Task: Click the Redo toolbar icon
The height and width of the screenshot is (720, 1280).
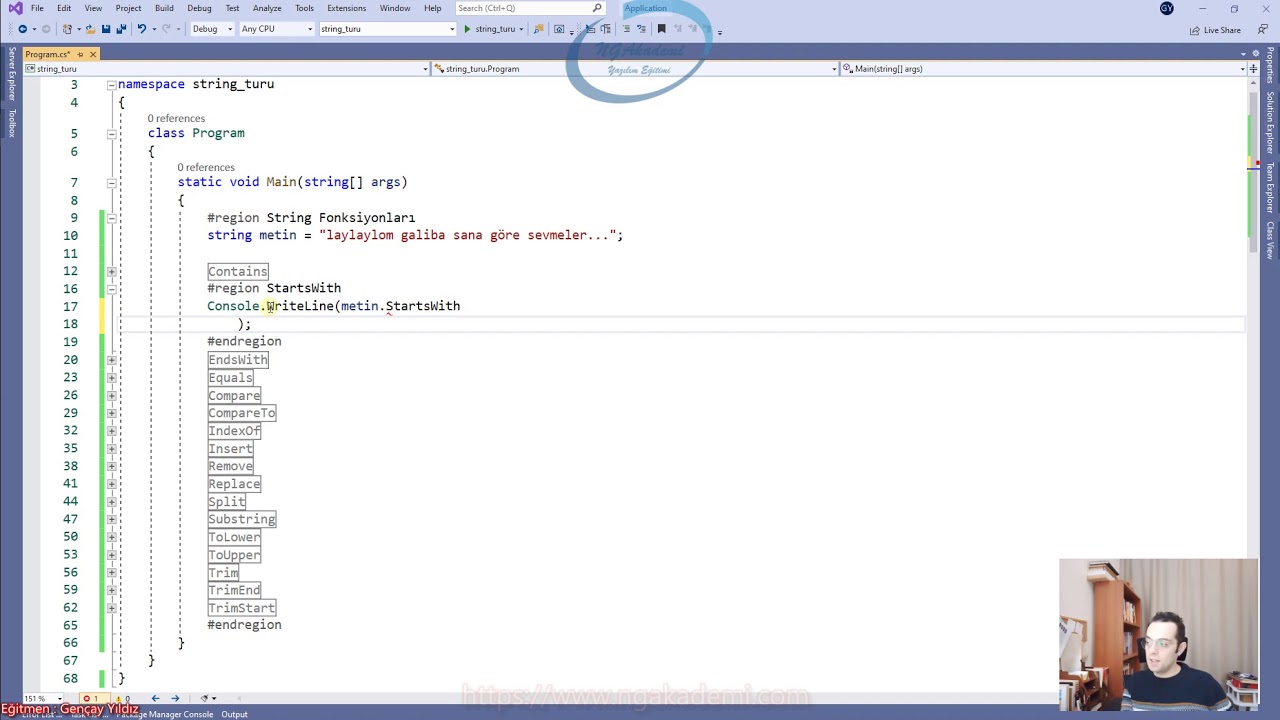Action: point(166,29)
